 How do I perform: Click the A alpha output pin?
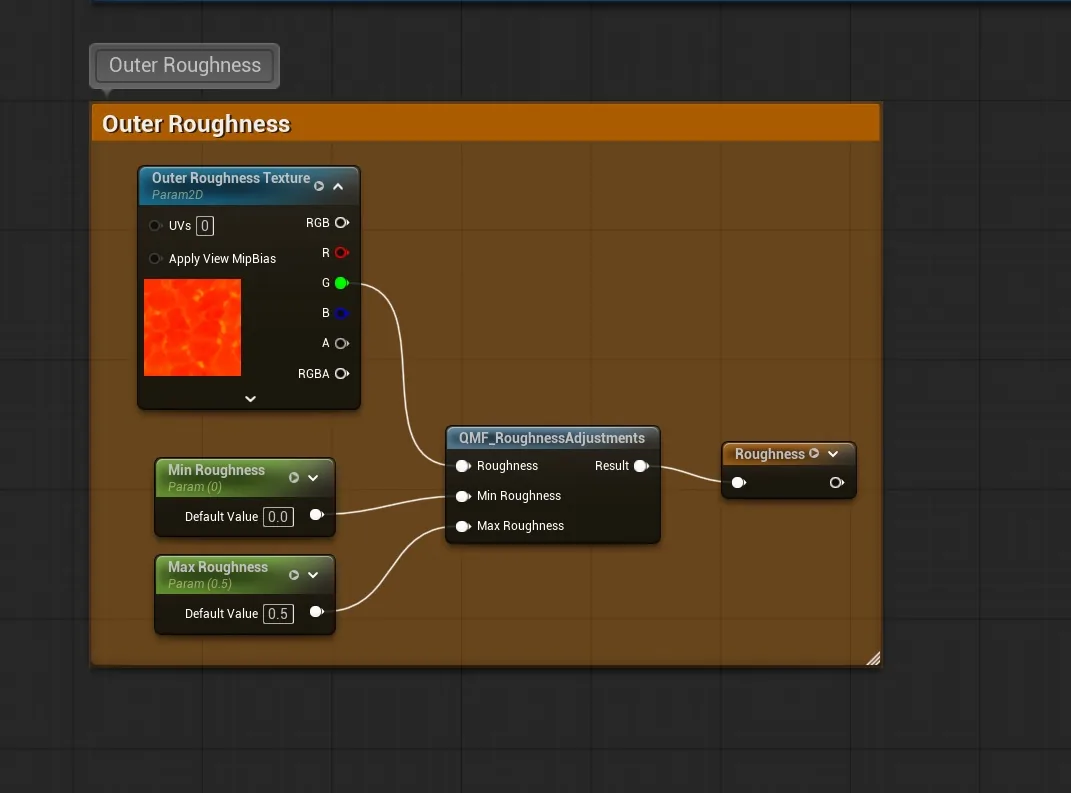(342, 344)
